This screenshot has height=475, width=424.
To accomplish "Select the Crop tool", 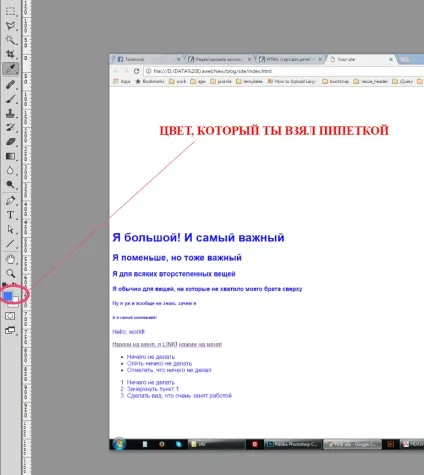I will point(10,54).
